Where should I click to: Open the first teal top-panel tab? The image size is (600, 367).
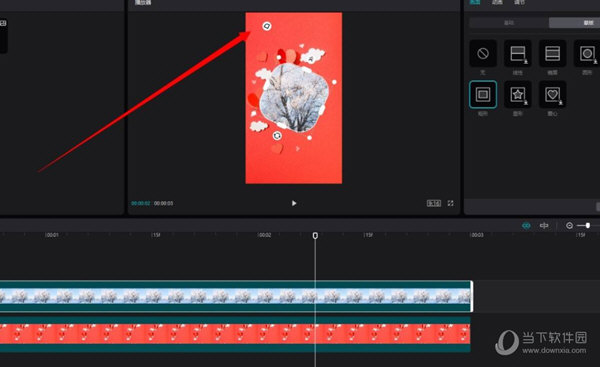point(475,2)
